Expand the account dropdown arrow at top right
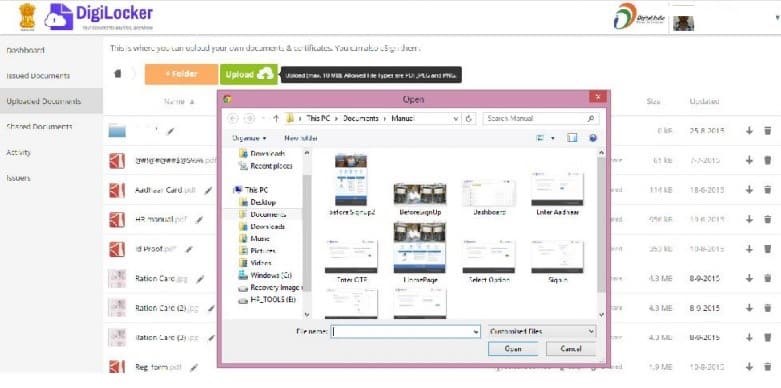The height and width of the screenshot is (388, 781). [777, 17]
